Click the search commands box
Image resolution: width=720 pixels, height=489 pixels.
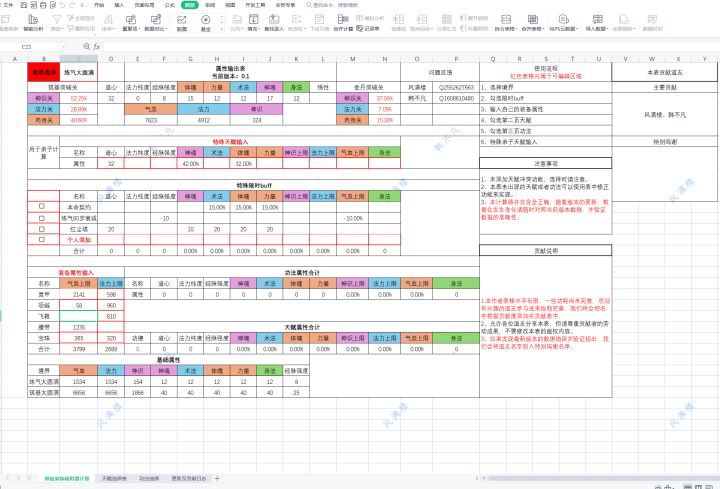[x=332, y=5]
